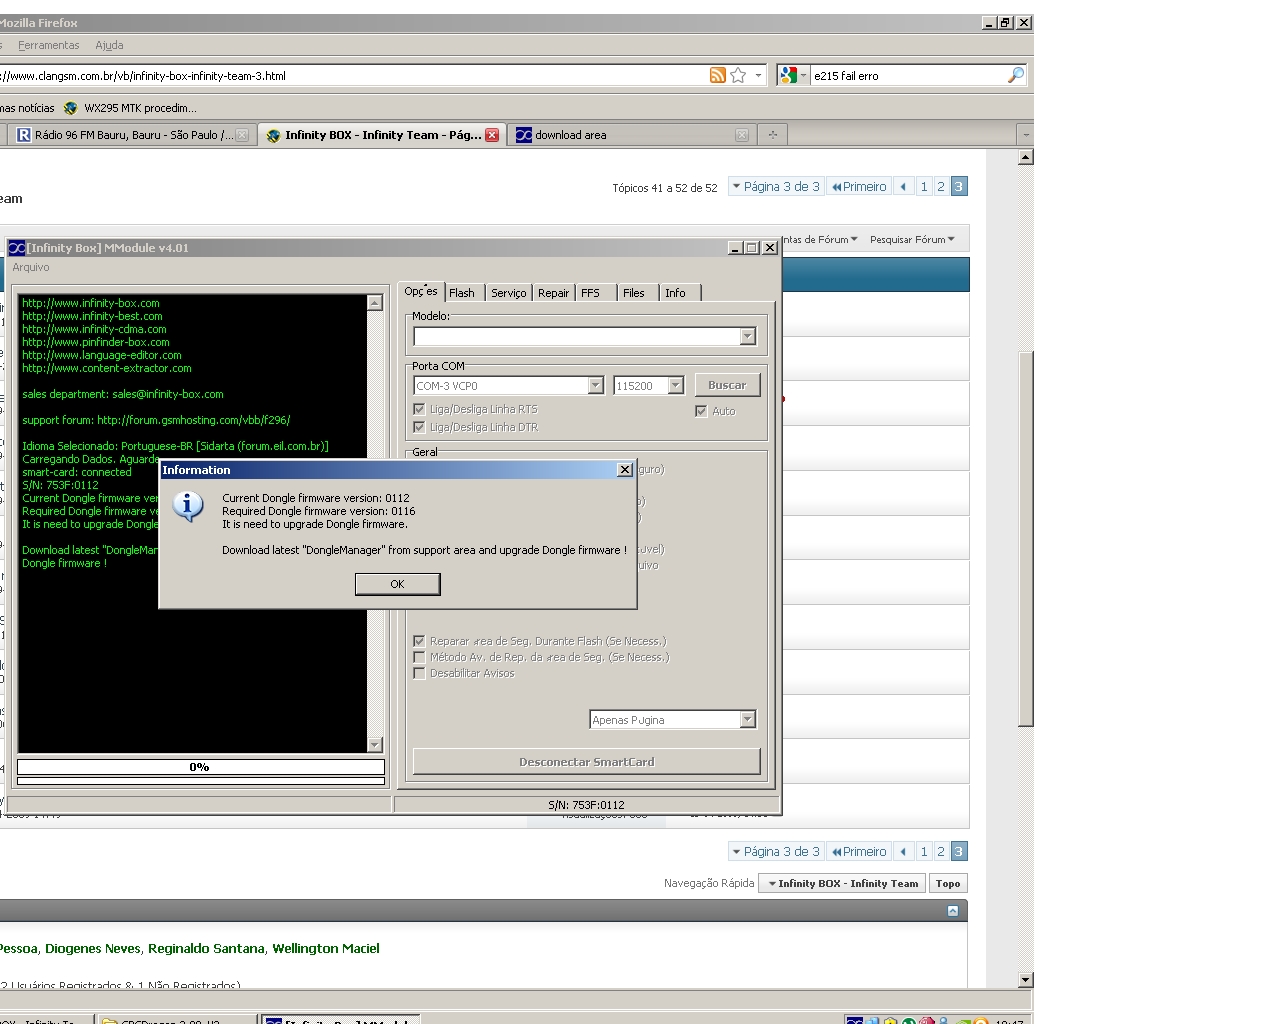Go to previous page using bottom pagination arrow
Viewport: 1280px width, 1024px height.
coord(904,852)
